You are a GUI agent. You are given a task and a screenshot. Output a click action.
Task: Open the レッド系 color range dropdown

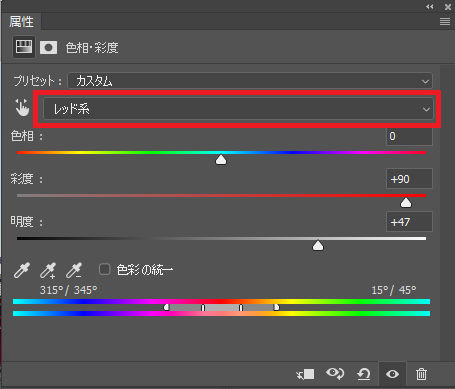(x=238, y=109)
